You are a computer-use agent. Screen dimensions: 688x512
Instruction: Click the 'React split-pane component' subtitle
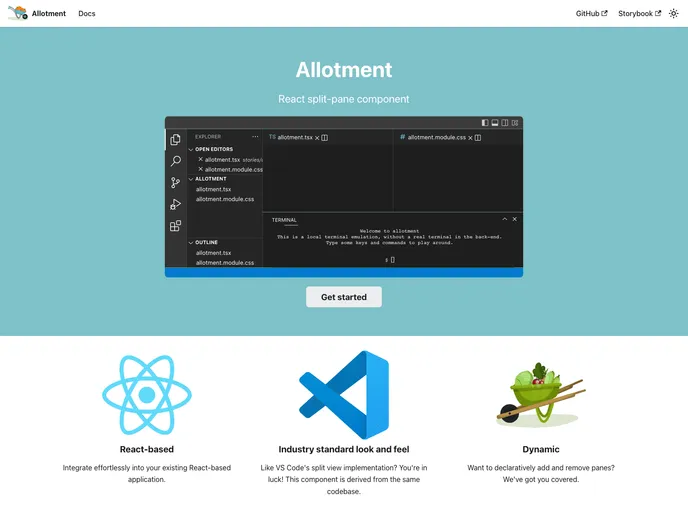click(344, 99)
